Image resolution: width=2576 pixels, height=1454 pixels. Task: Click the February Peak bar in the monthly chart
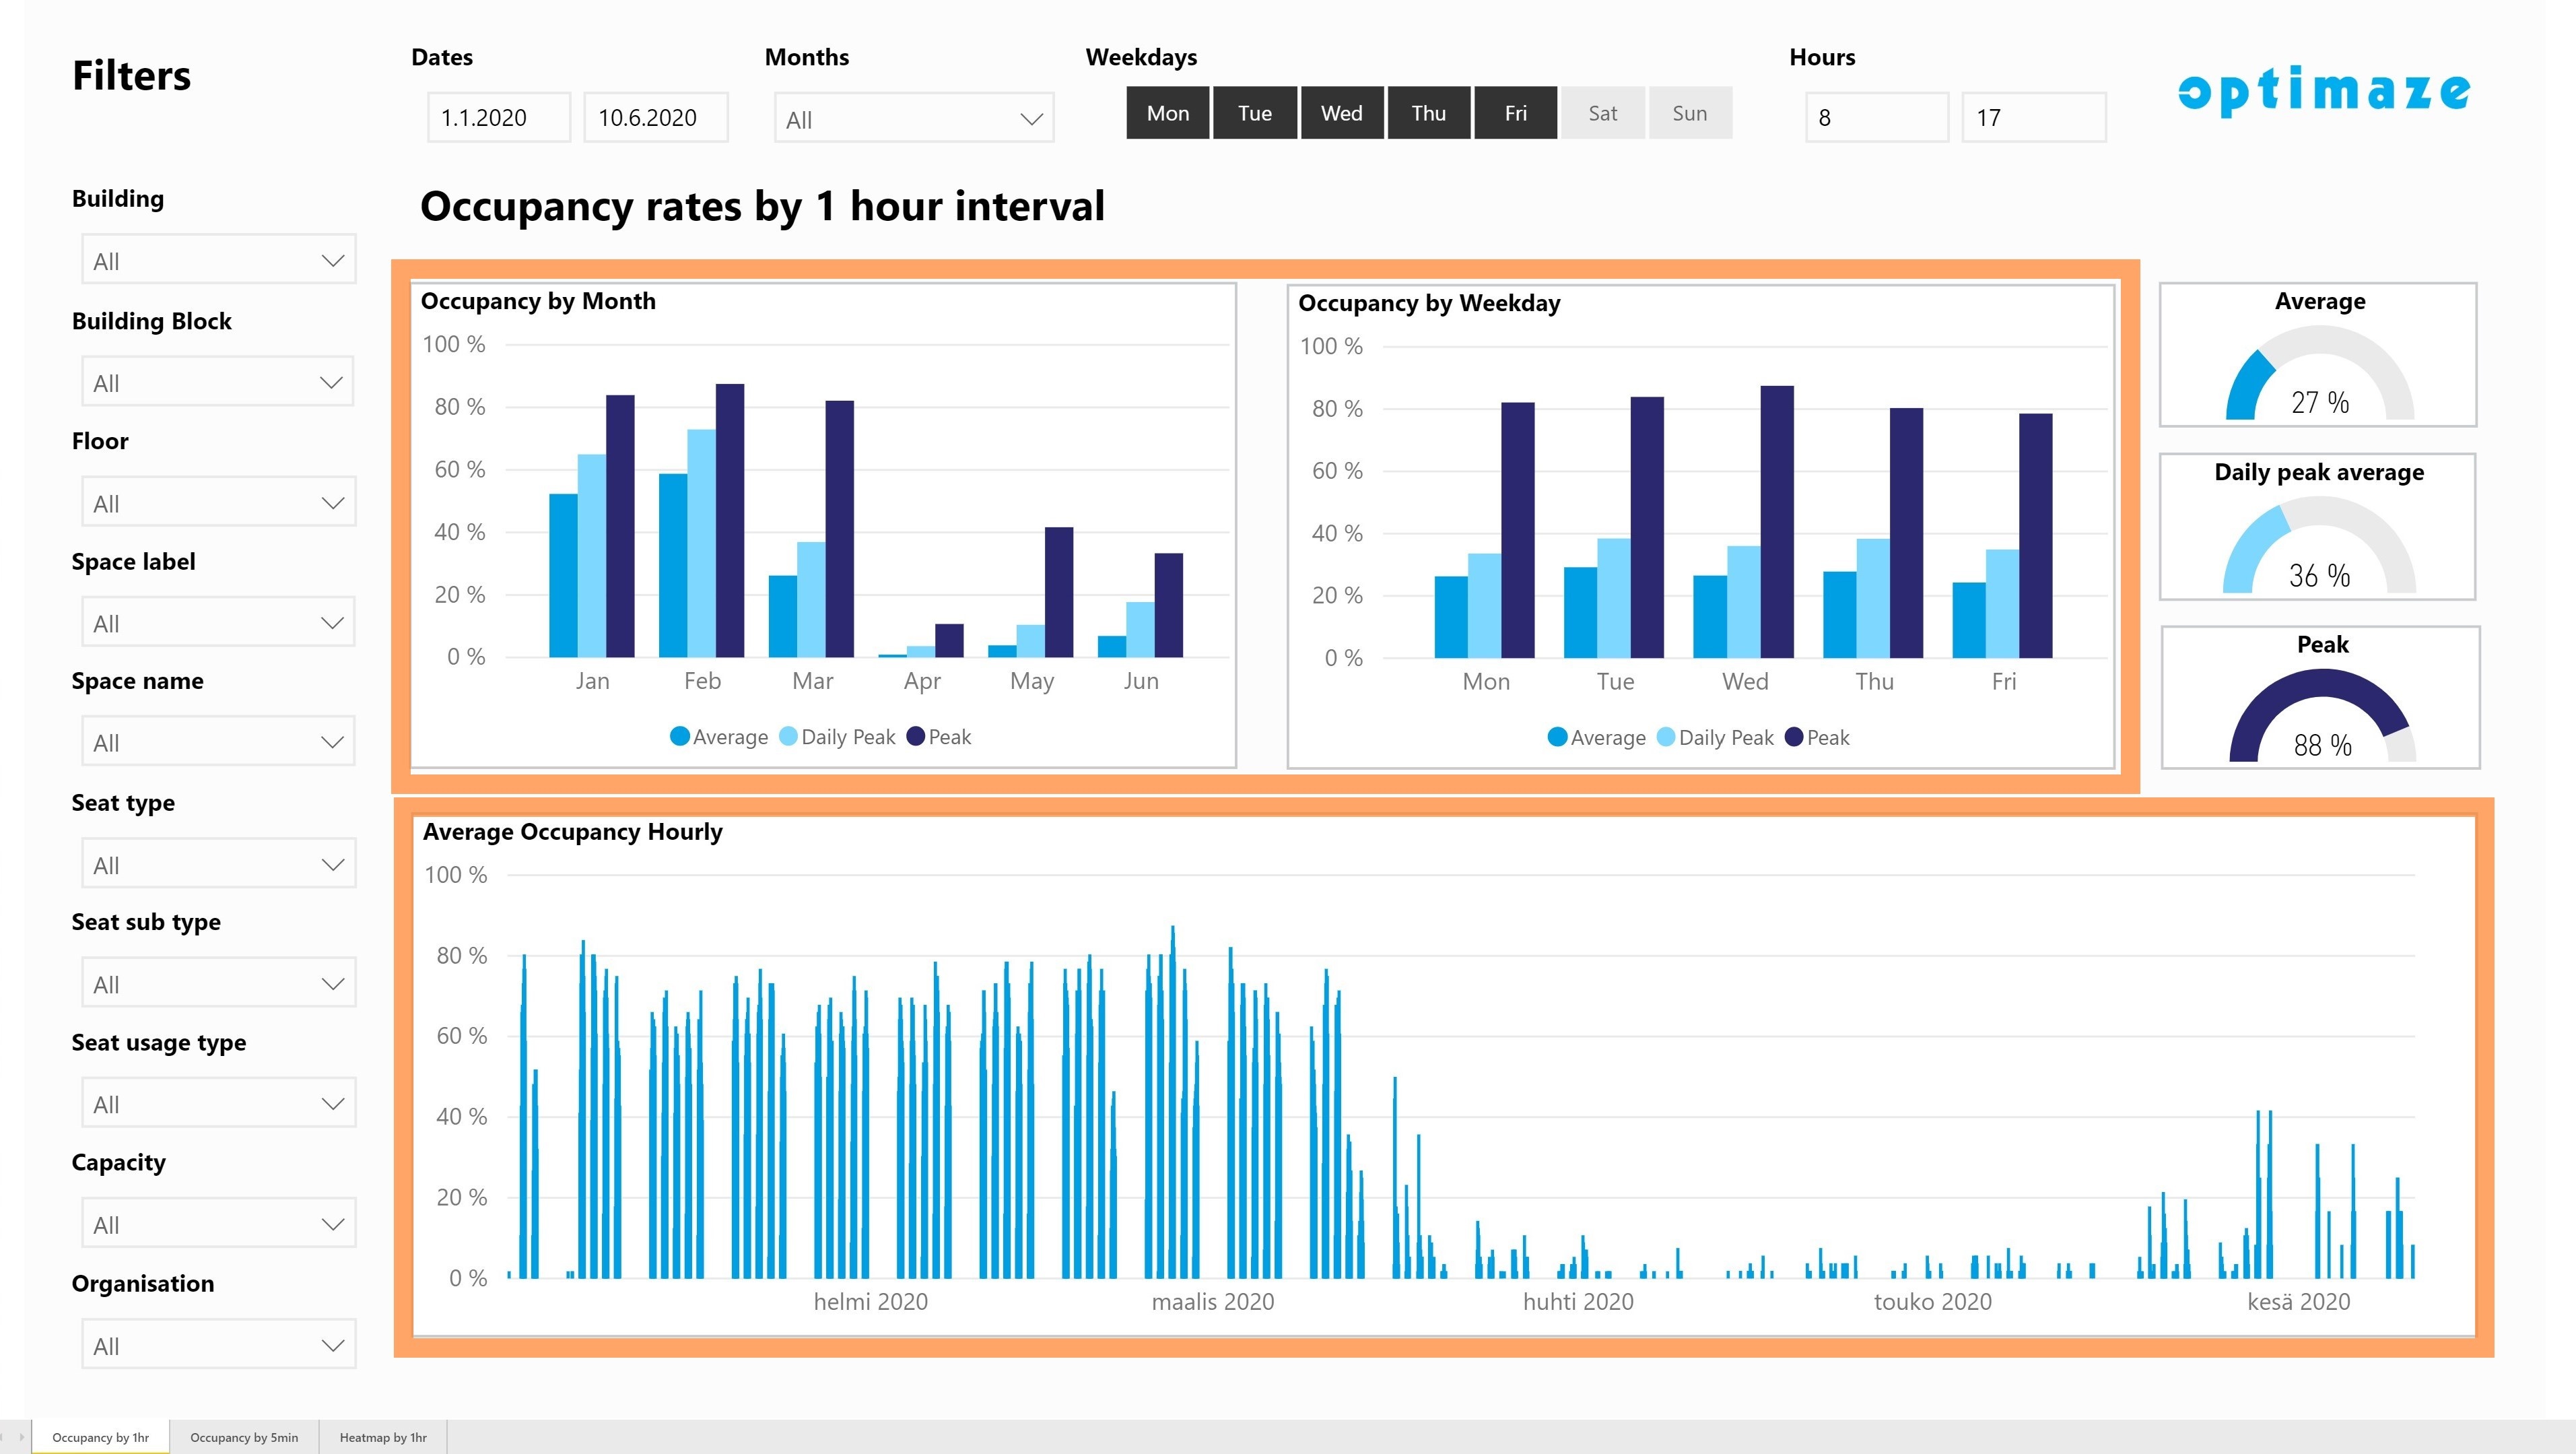730,520
